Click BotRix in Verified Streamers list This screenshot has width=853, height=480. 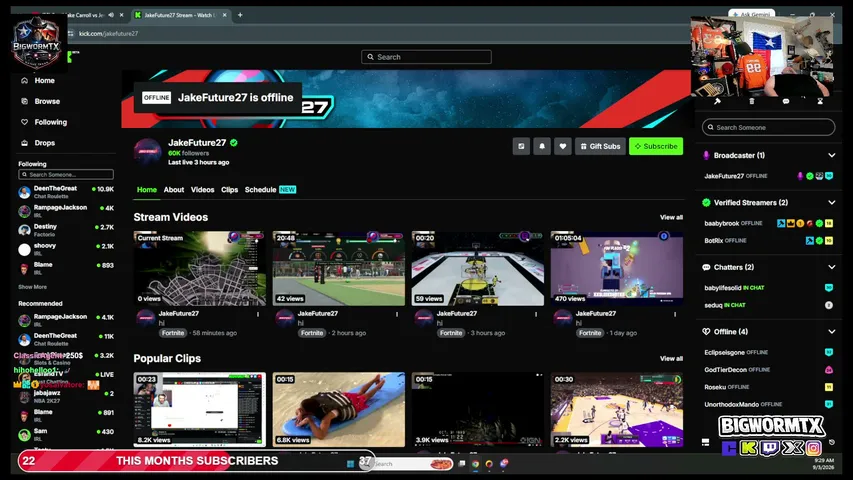[x=713, y=241]
